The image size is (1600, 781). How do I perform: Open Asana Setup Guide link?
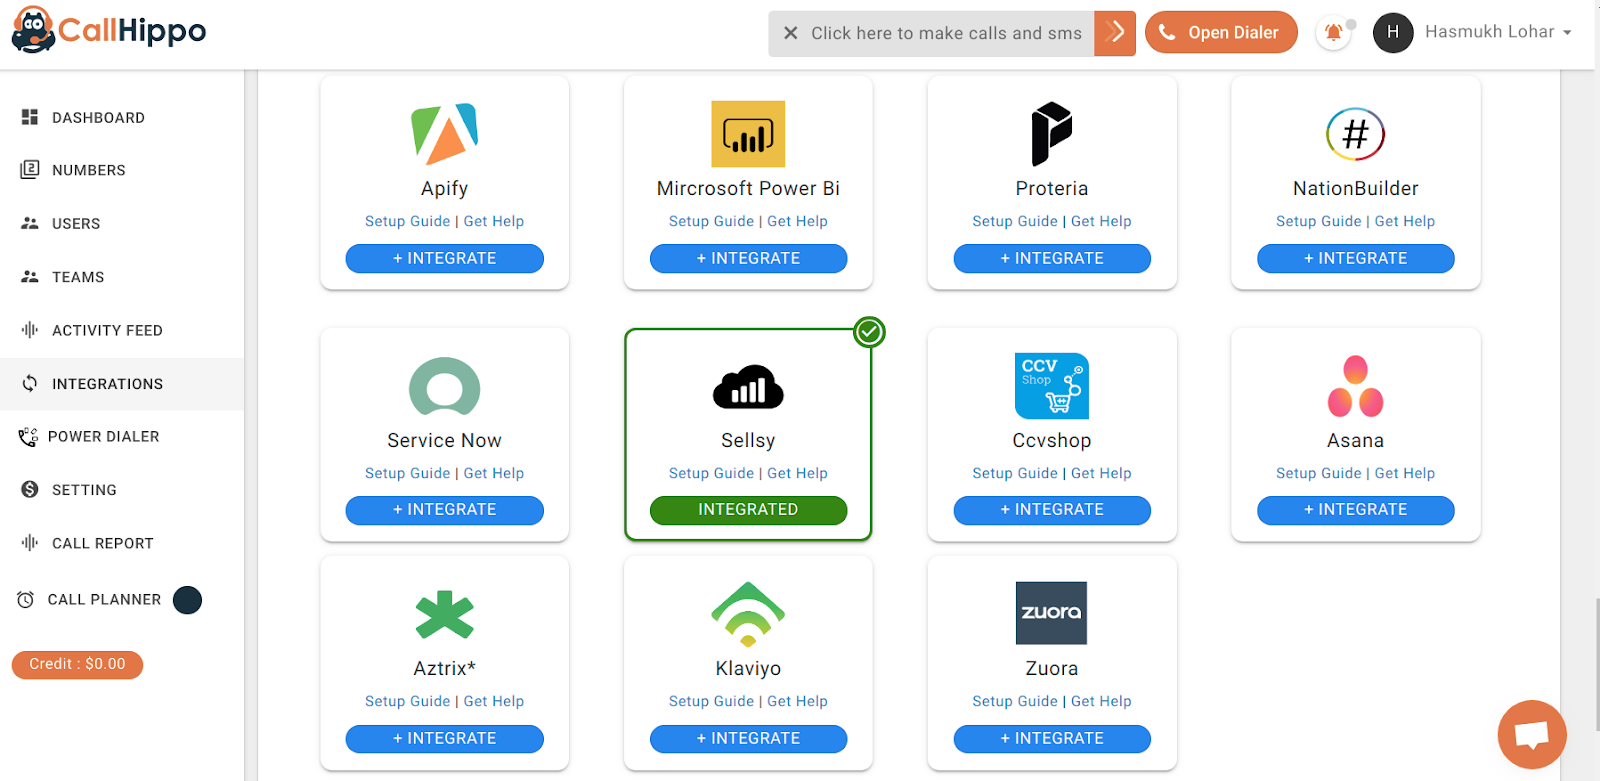(1318, 473)
